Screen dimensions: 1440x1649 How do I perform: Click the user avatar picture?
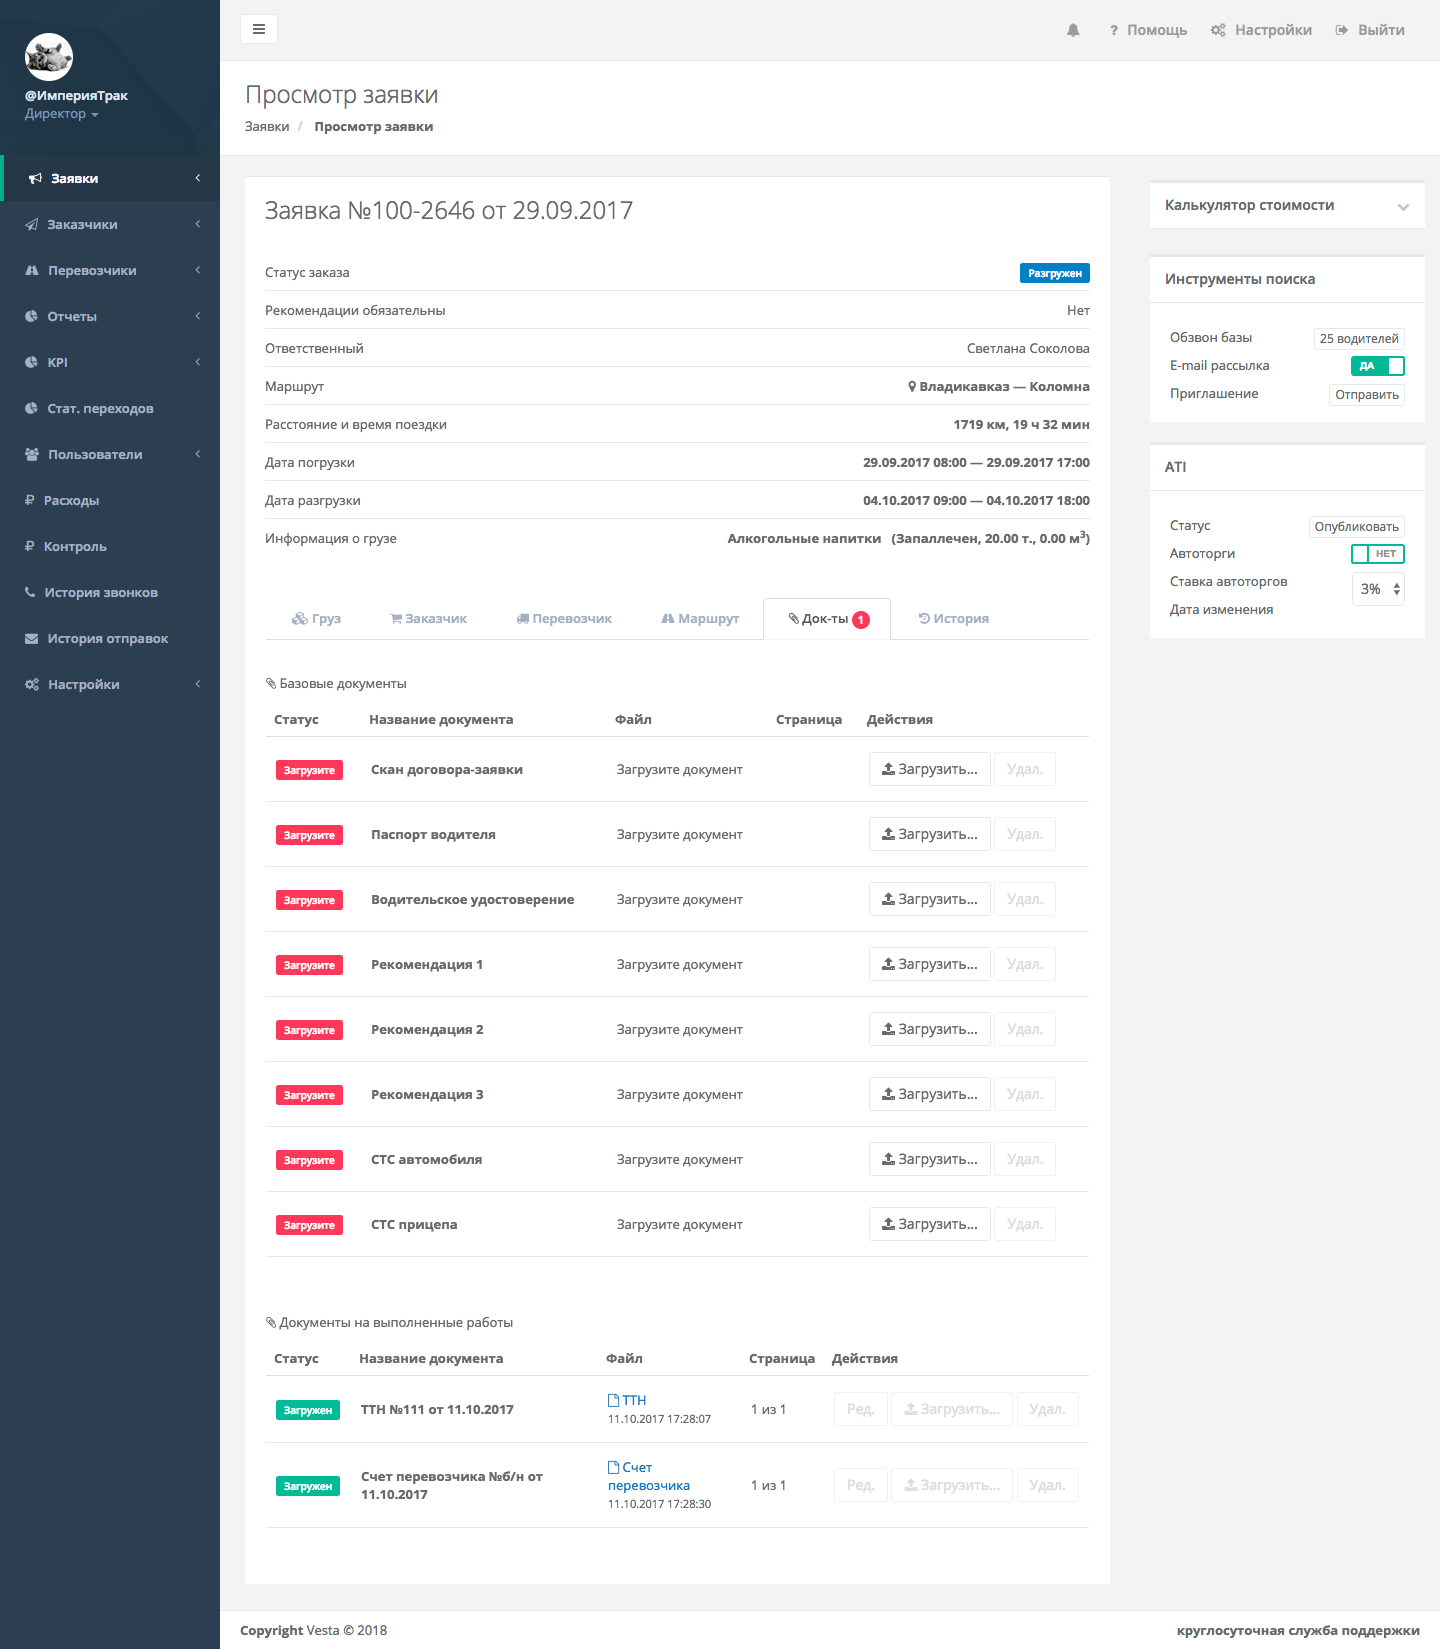click(49, 57)
